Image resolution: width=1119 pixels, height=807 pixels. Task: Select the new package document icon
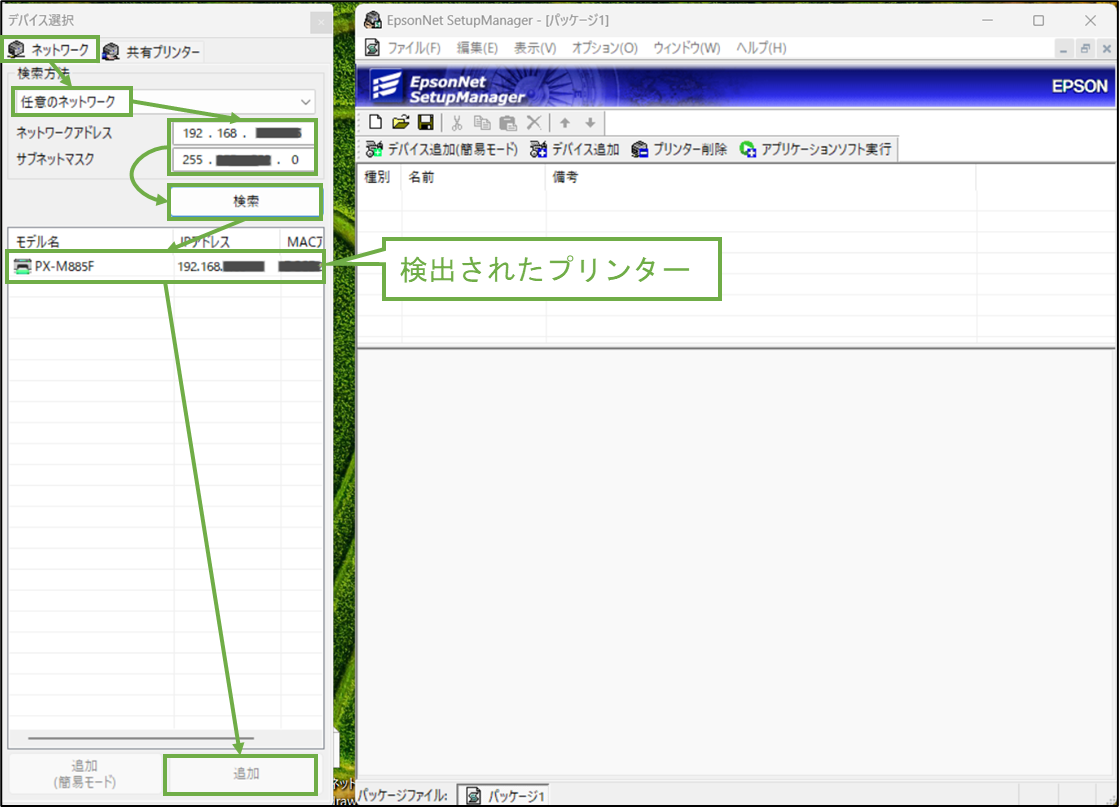375,122
